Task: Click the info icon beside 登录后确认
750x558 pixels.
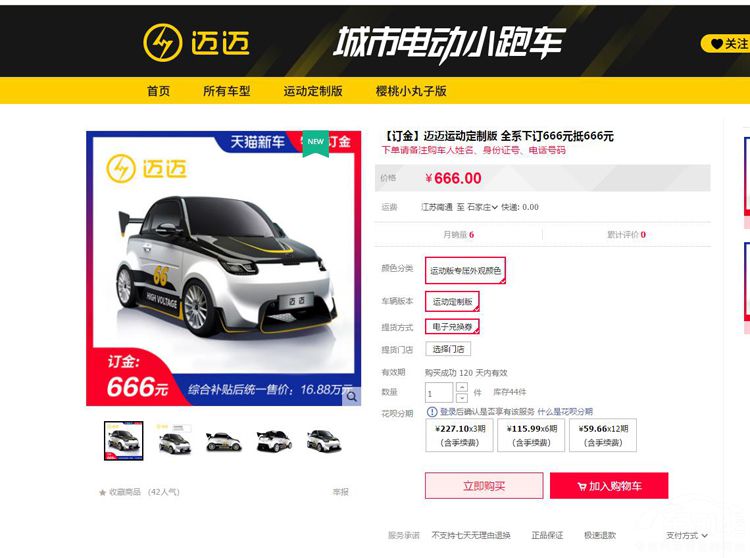Action: coord(432,412)
